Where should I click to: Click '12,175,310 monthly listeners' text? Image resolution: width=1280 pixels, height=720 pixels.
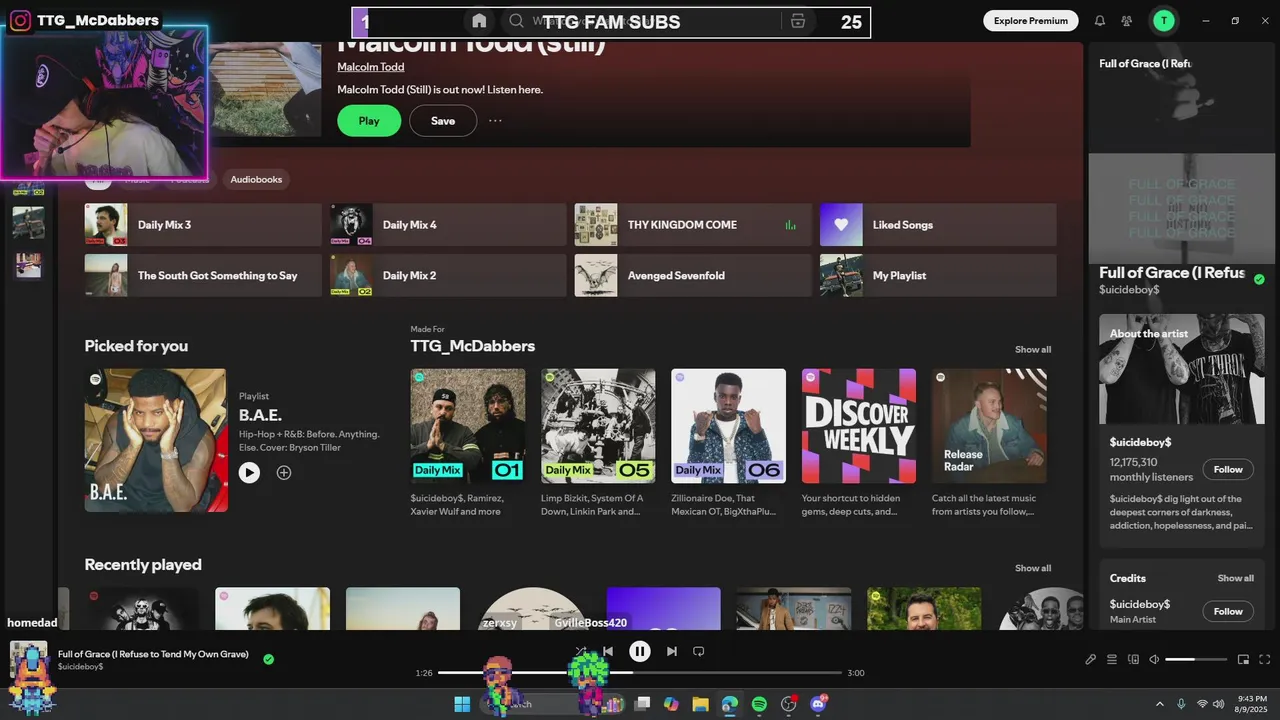pyautogui.click(x=1151, y=469)
